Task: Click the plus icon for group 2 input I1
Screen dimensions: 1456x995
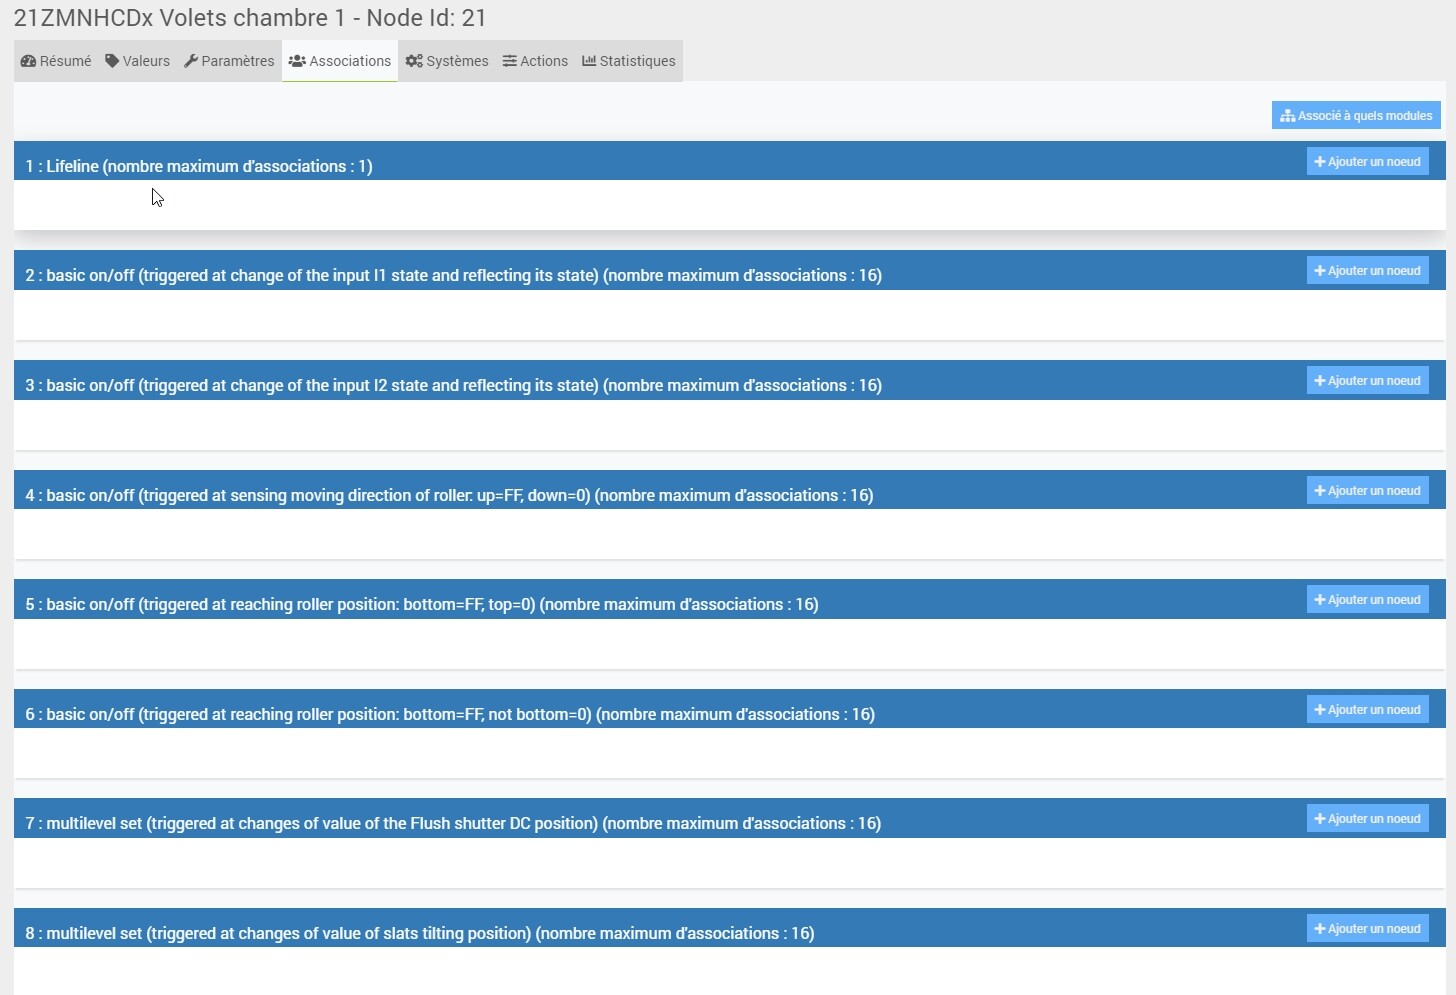Action: pos(1320,271)
